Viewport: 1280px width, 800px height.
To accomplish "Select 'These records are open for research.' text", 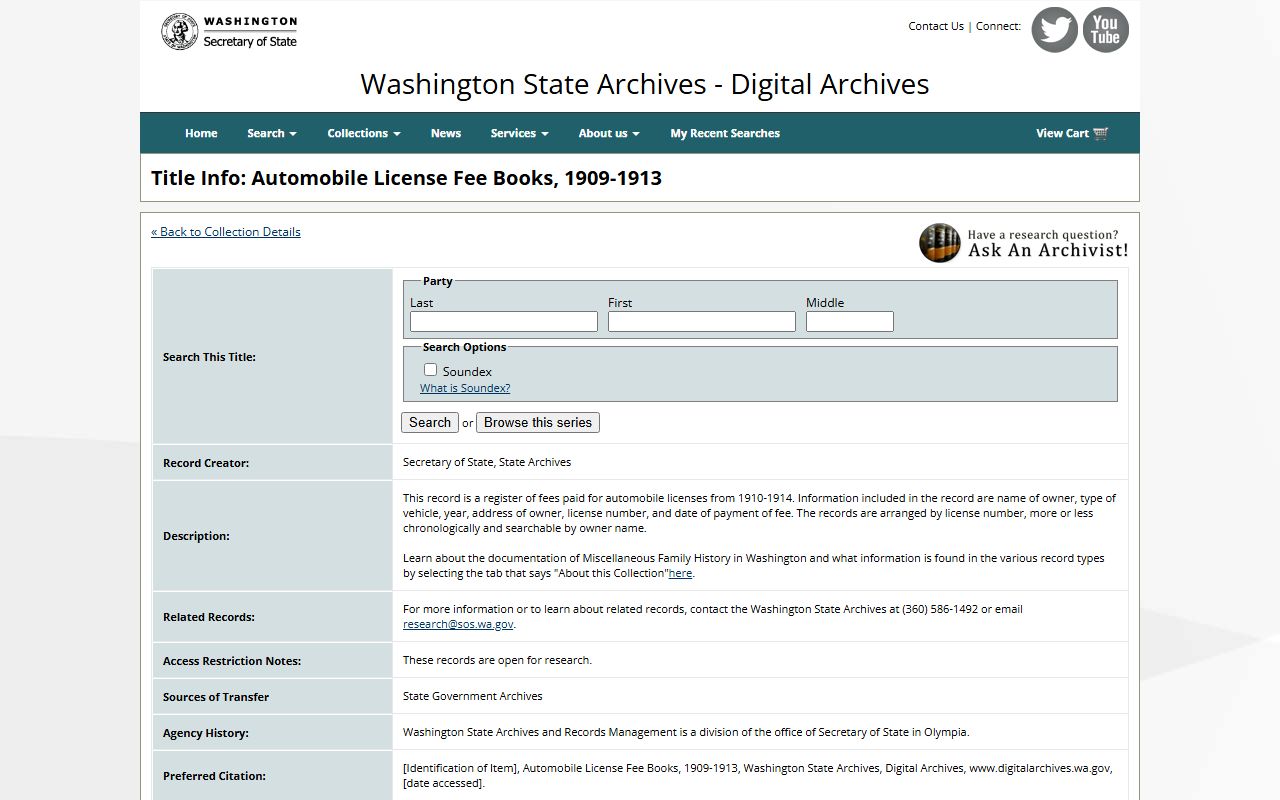I will coord(497,660).
